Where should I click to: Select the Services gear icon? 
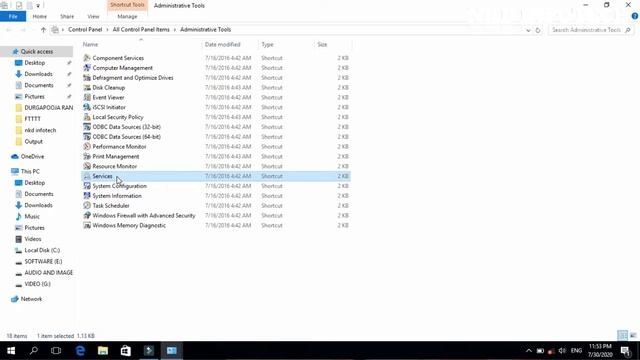coord(87,176)
